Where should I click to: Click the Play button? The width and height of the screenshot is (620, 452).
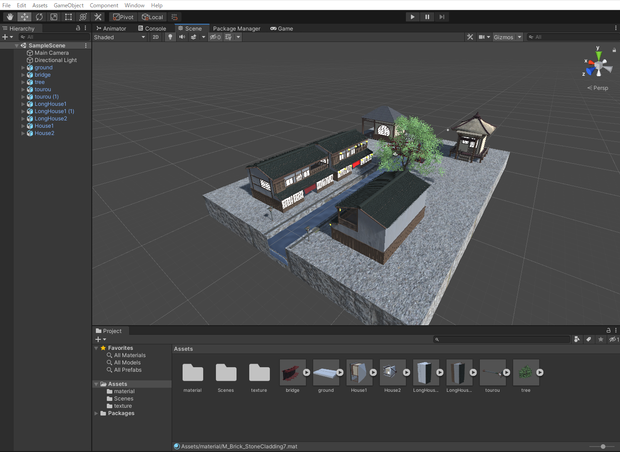pos(412,17)
